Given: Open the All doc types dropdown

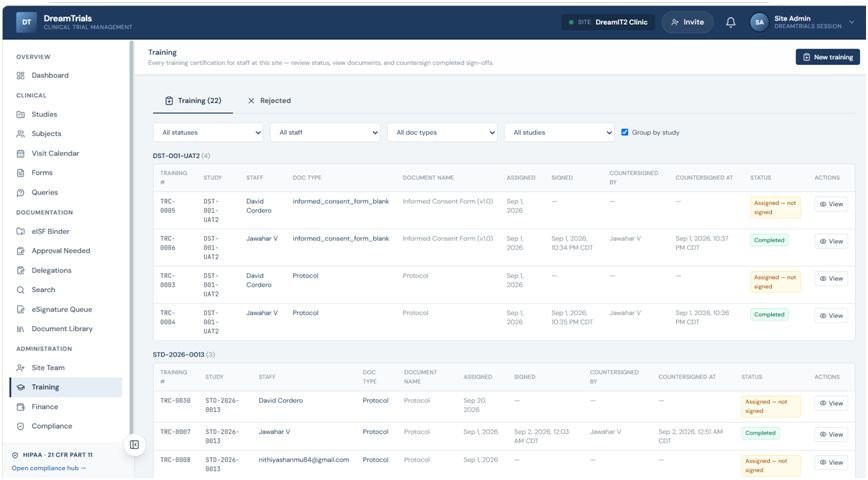Looking at the screenshot, I should tap(443, 133).
